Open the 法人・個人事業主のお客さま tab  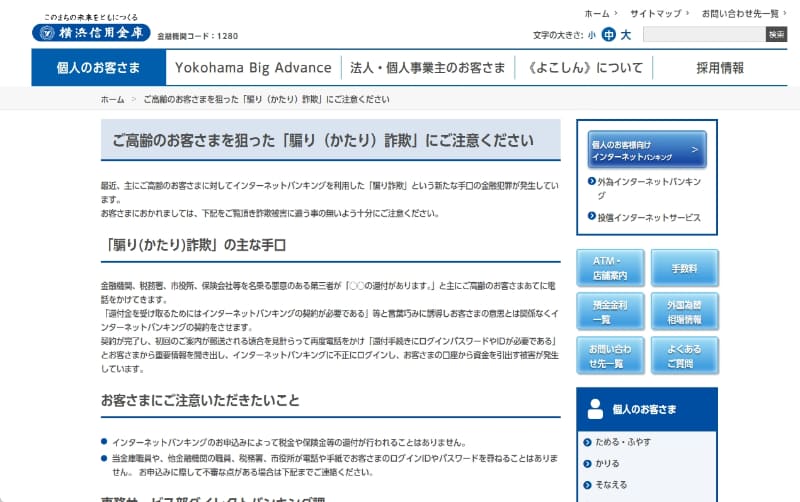[427, 68]
